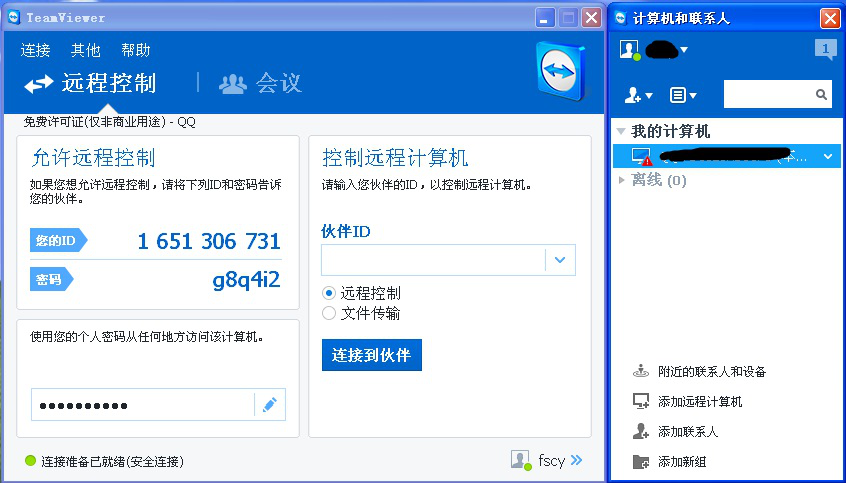Click the 允许远程控制 heading
The width and height of the screenshot is (846, 483).
(94, 158)
